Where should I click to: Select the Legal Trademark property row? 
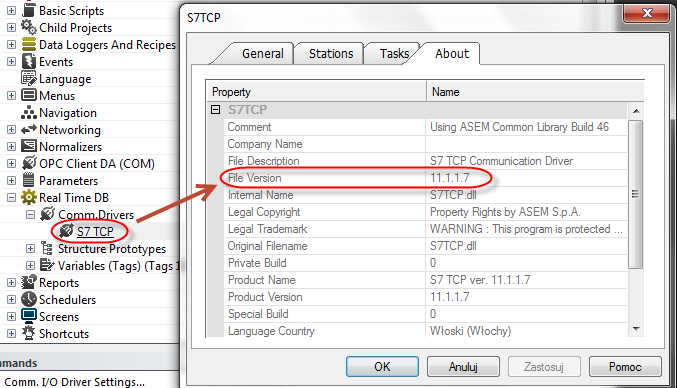pos(425,229)
